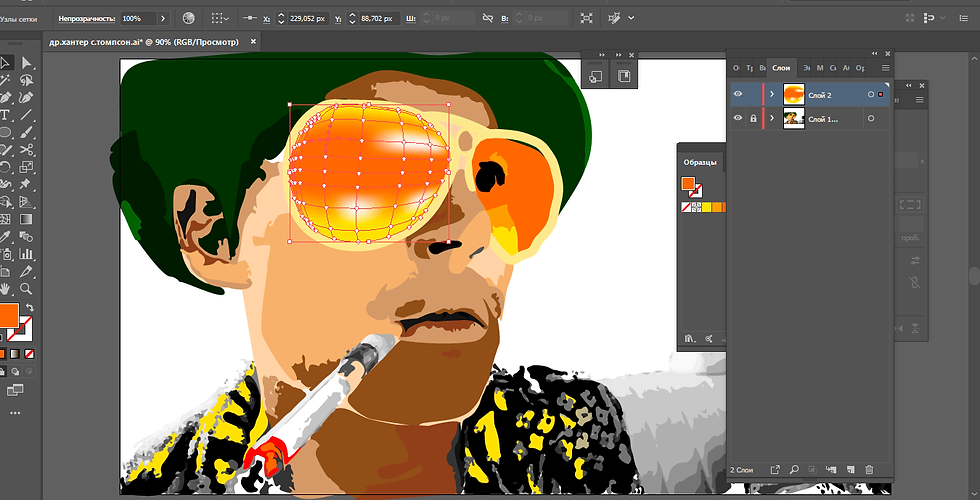The width and height of the screenshot is (980, 500).
Task: Click Collect for Export icon in Layers panel
Action: point(776,469)
